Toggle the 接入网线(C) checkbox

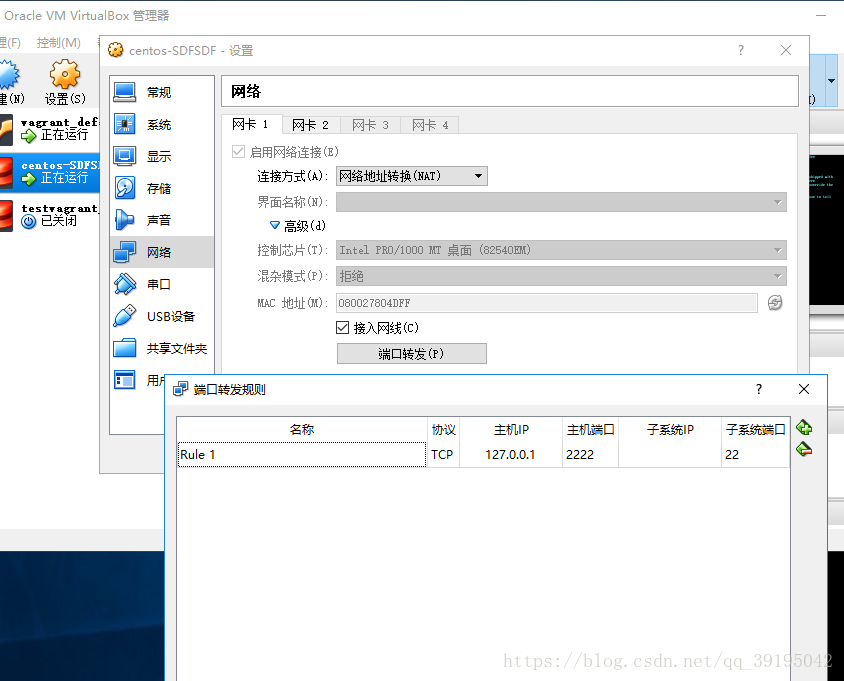(x=342, y=327)
